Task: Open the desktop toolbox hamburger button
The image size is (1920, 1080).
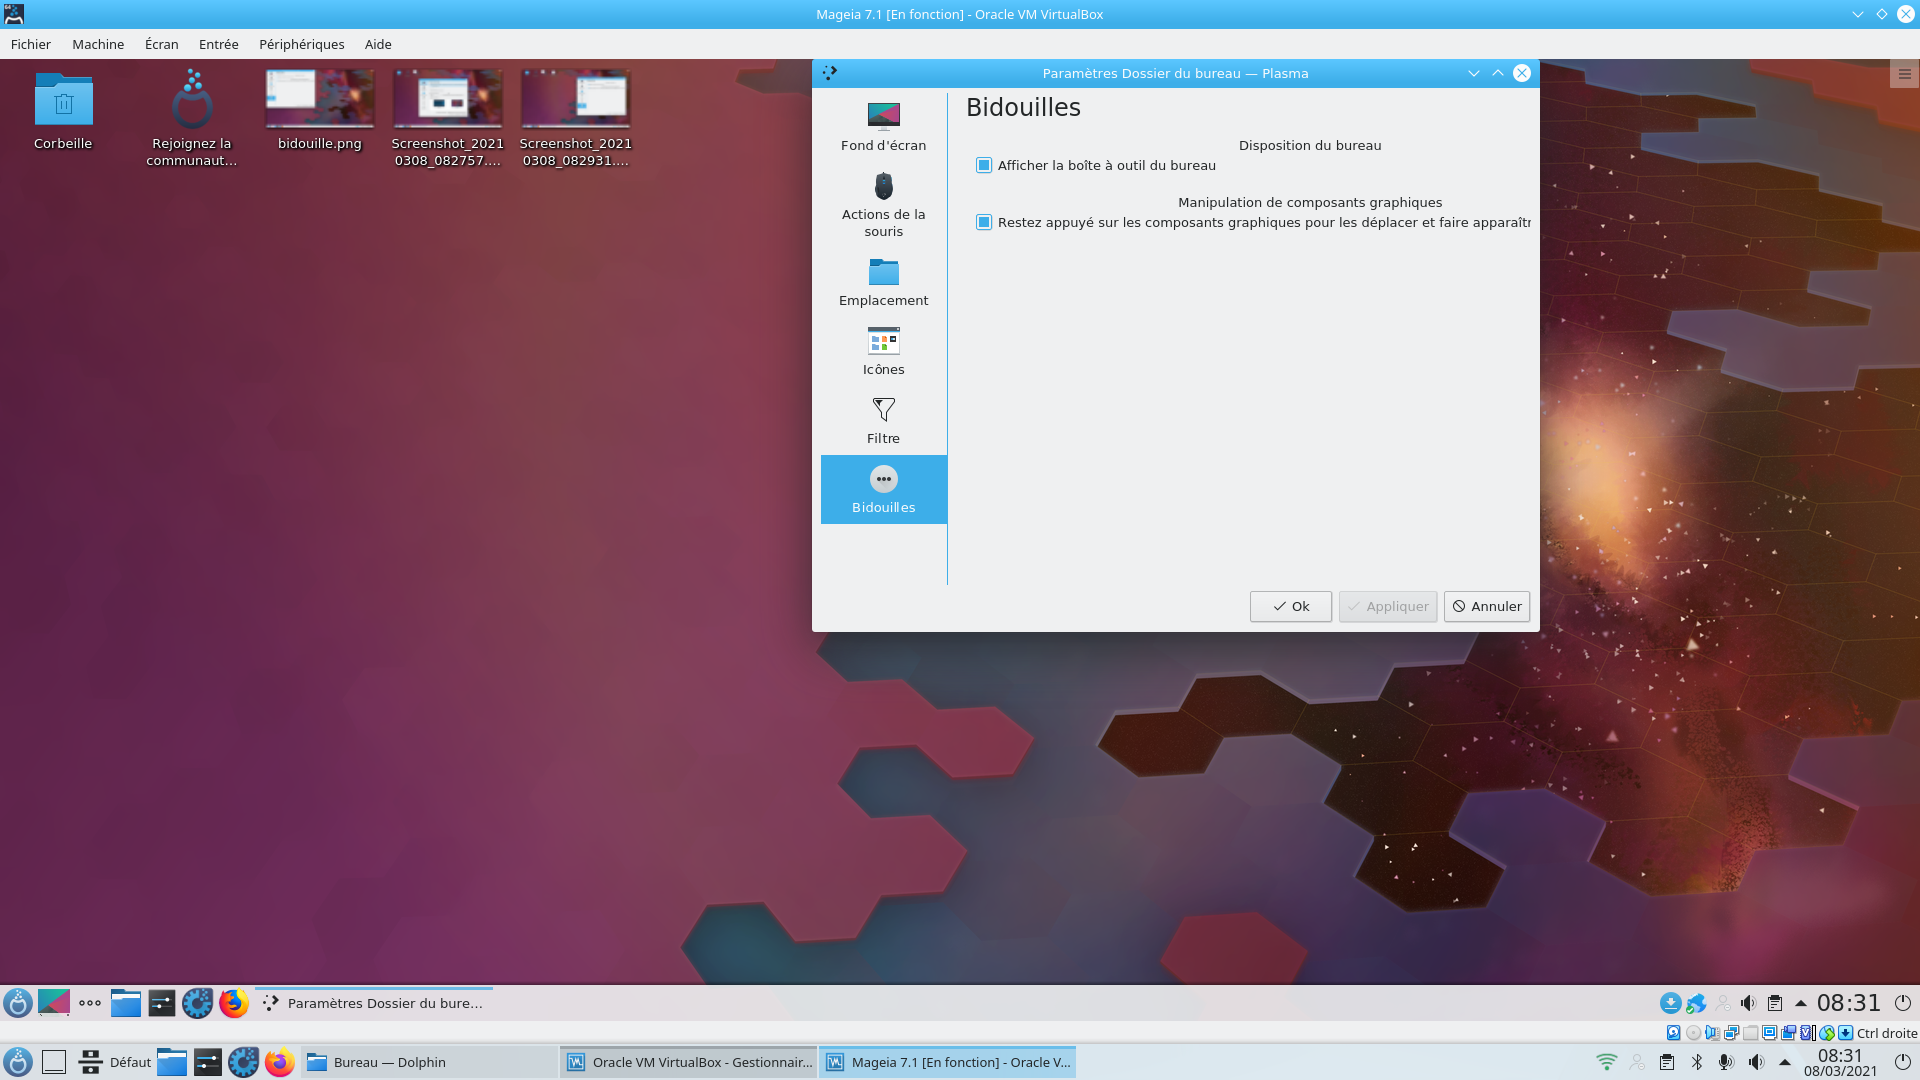Action: pyautogui.click(x=1904, y=74)
